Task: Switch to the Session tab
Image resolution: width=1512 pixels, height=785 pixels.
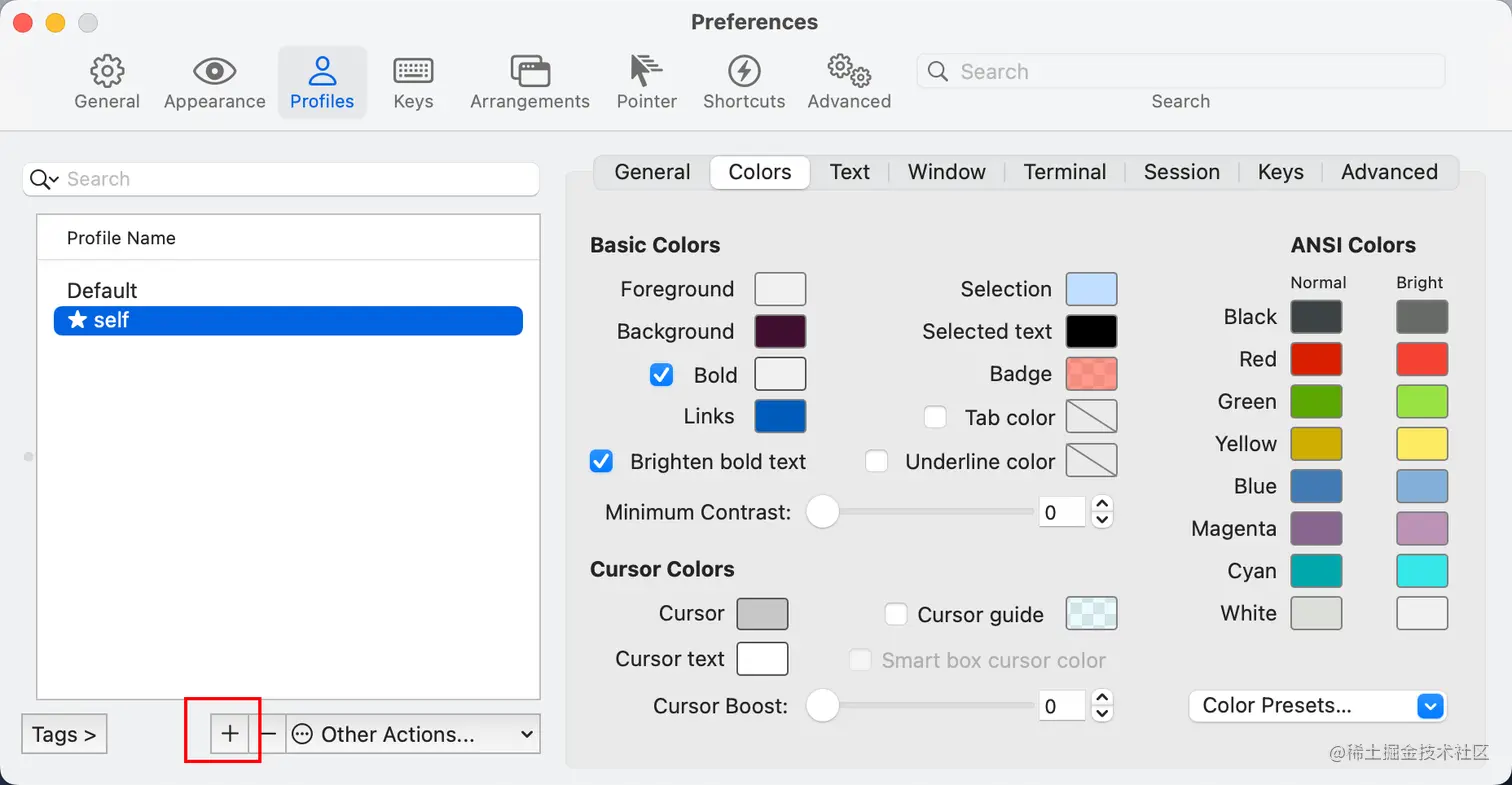Action: pos(1181,172)
